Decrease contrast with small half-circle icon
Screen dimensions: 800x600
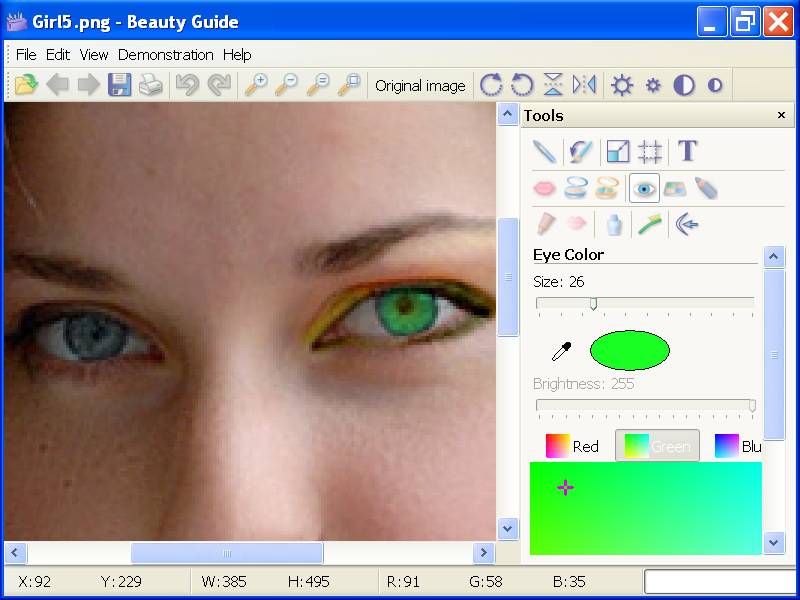tap(715, 85)
